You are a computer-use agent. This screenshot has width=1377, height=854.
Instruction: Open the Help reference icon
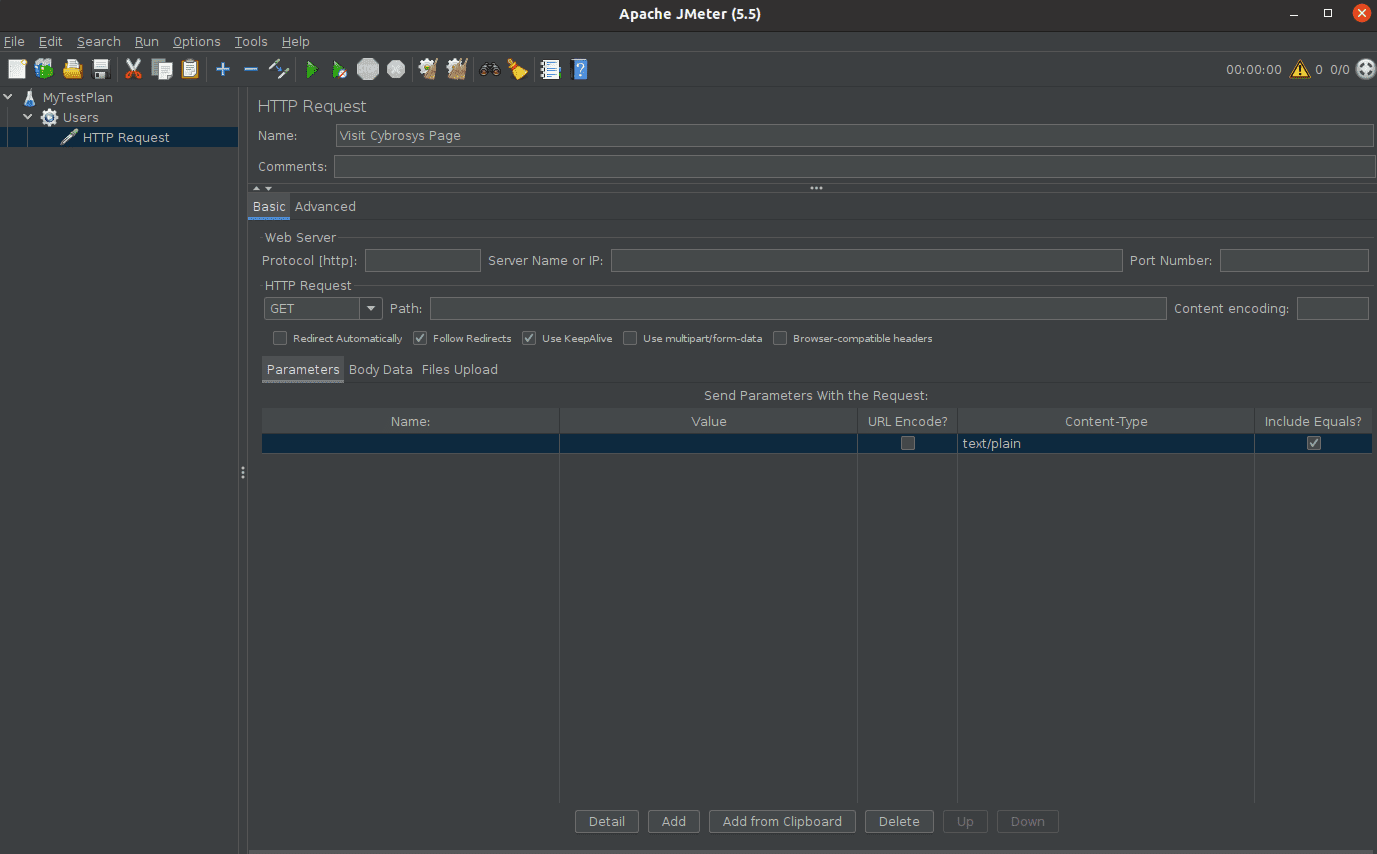pos(579,69)
